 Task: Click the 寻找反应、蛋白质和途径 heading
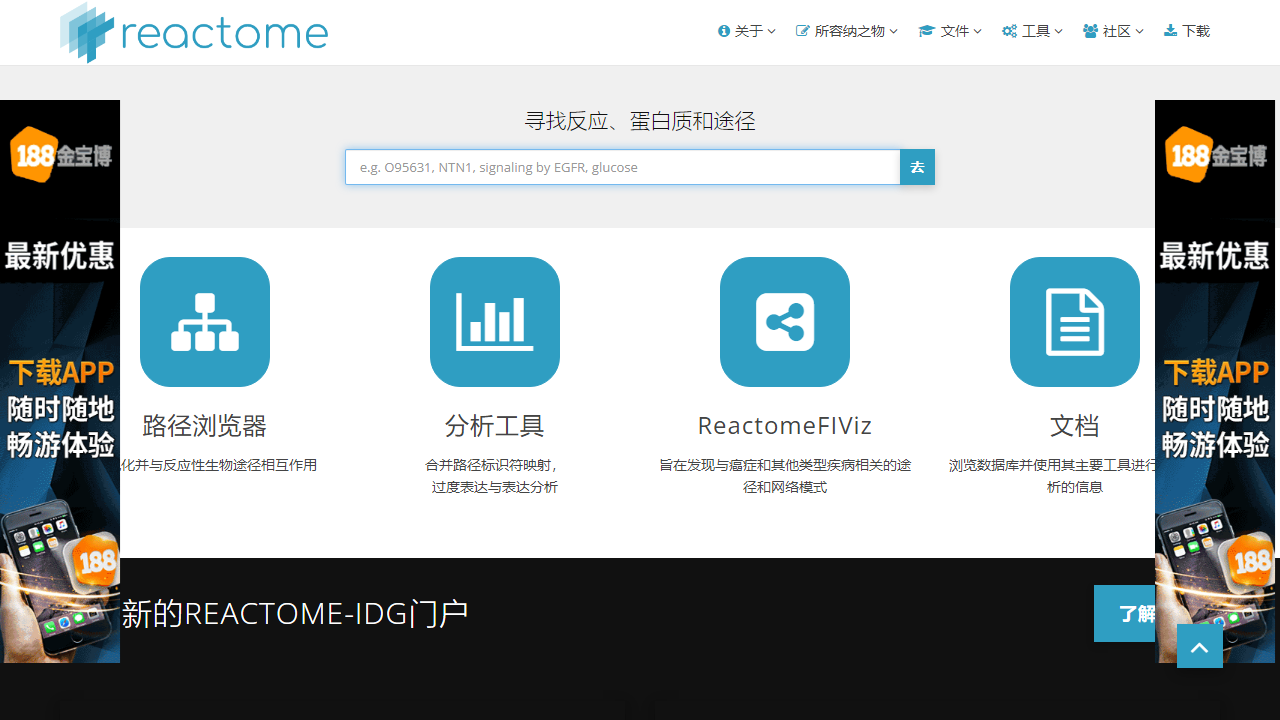tap(640, 121)
